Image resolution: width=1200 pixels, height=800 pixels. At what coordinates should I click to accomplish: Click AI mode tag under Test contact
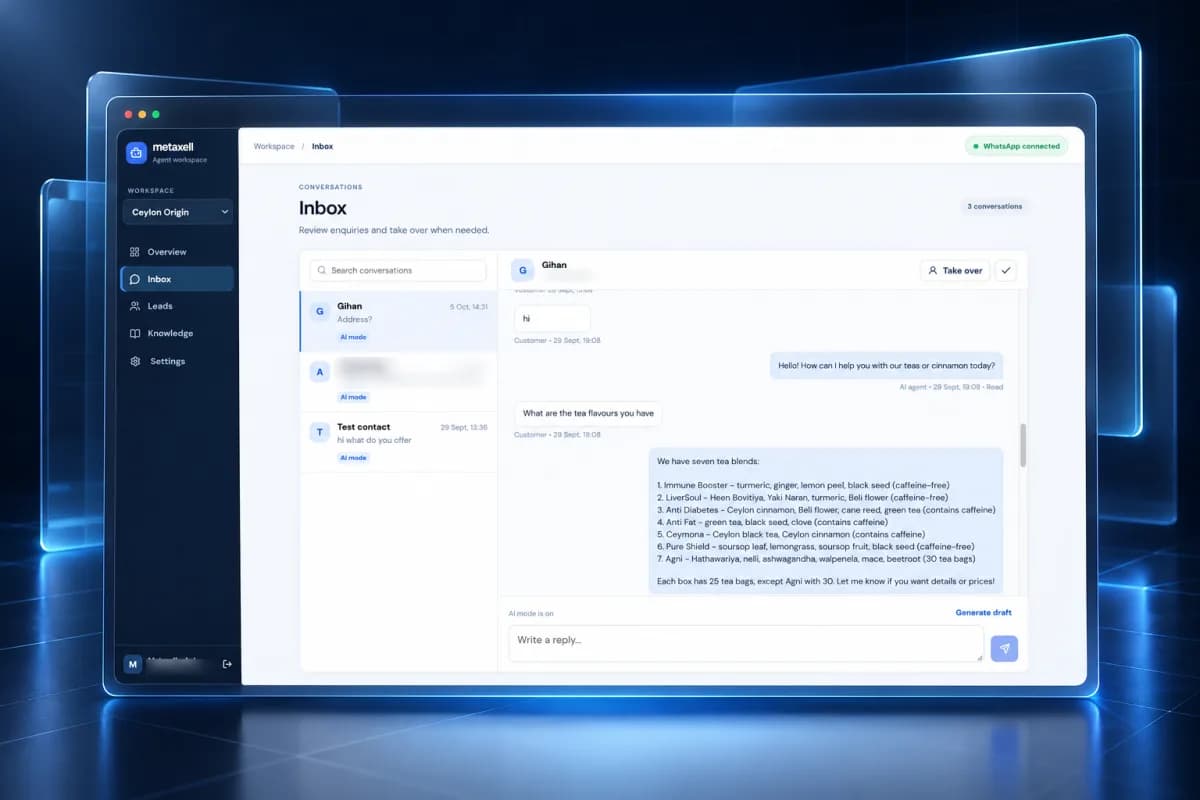coord(353,457)
